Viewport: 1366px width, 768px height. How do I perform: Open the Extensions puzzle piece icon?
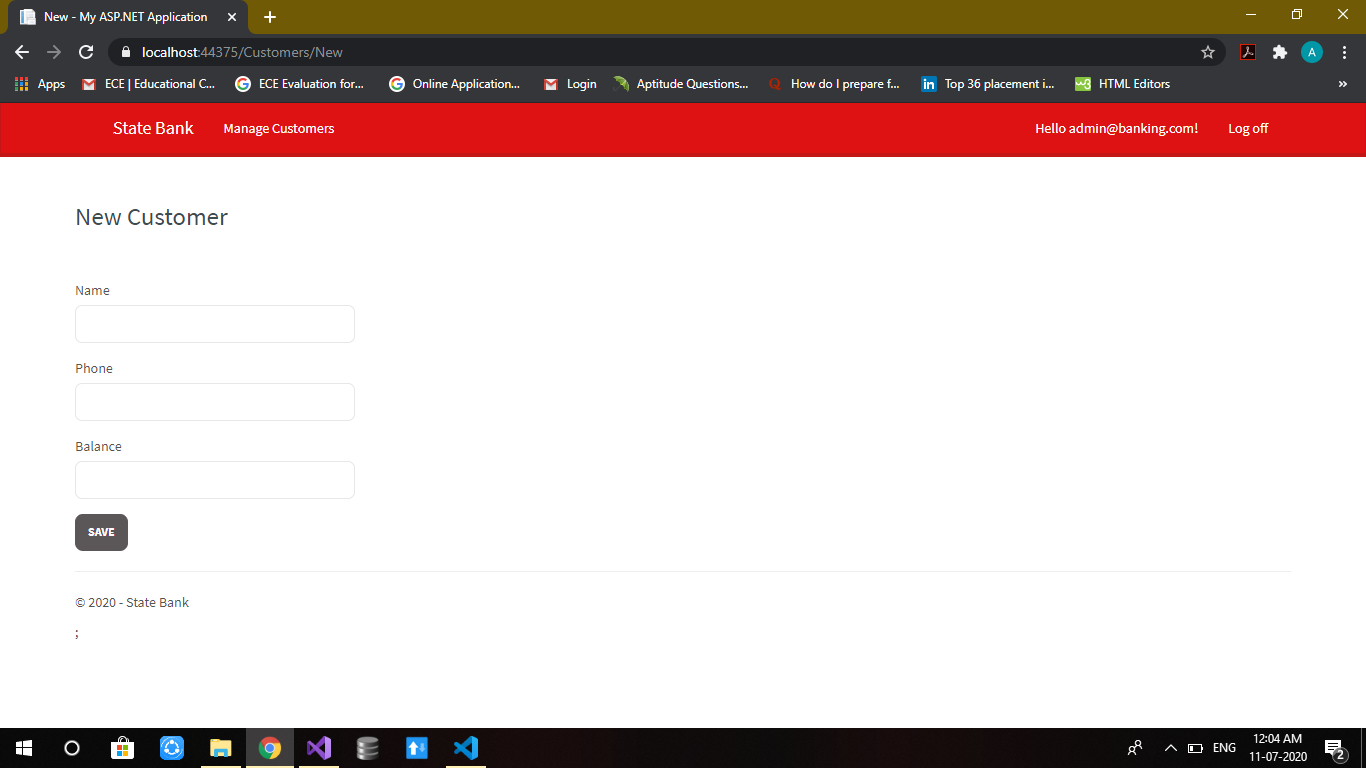[1280, 52]
